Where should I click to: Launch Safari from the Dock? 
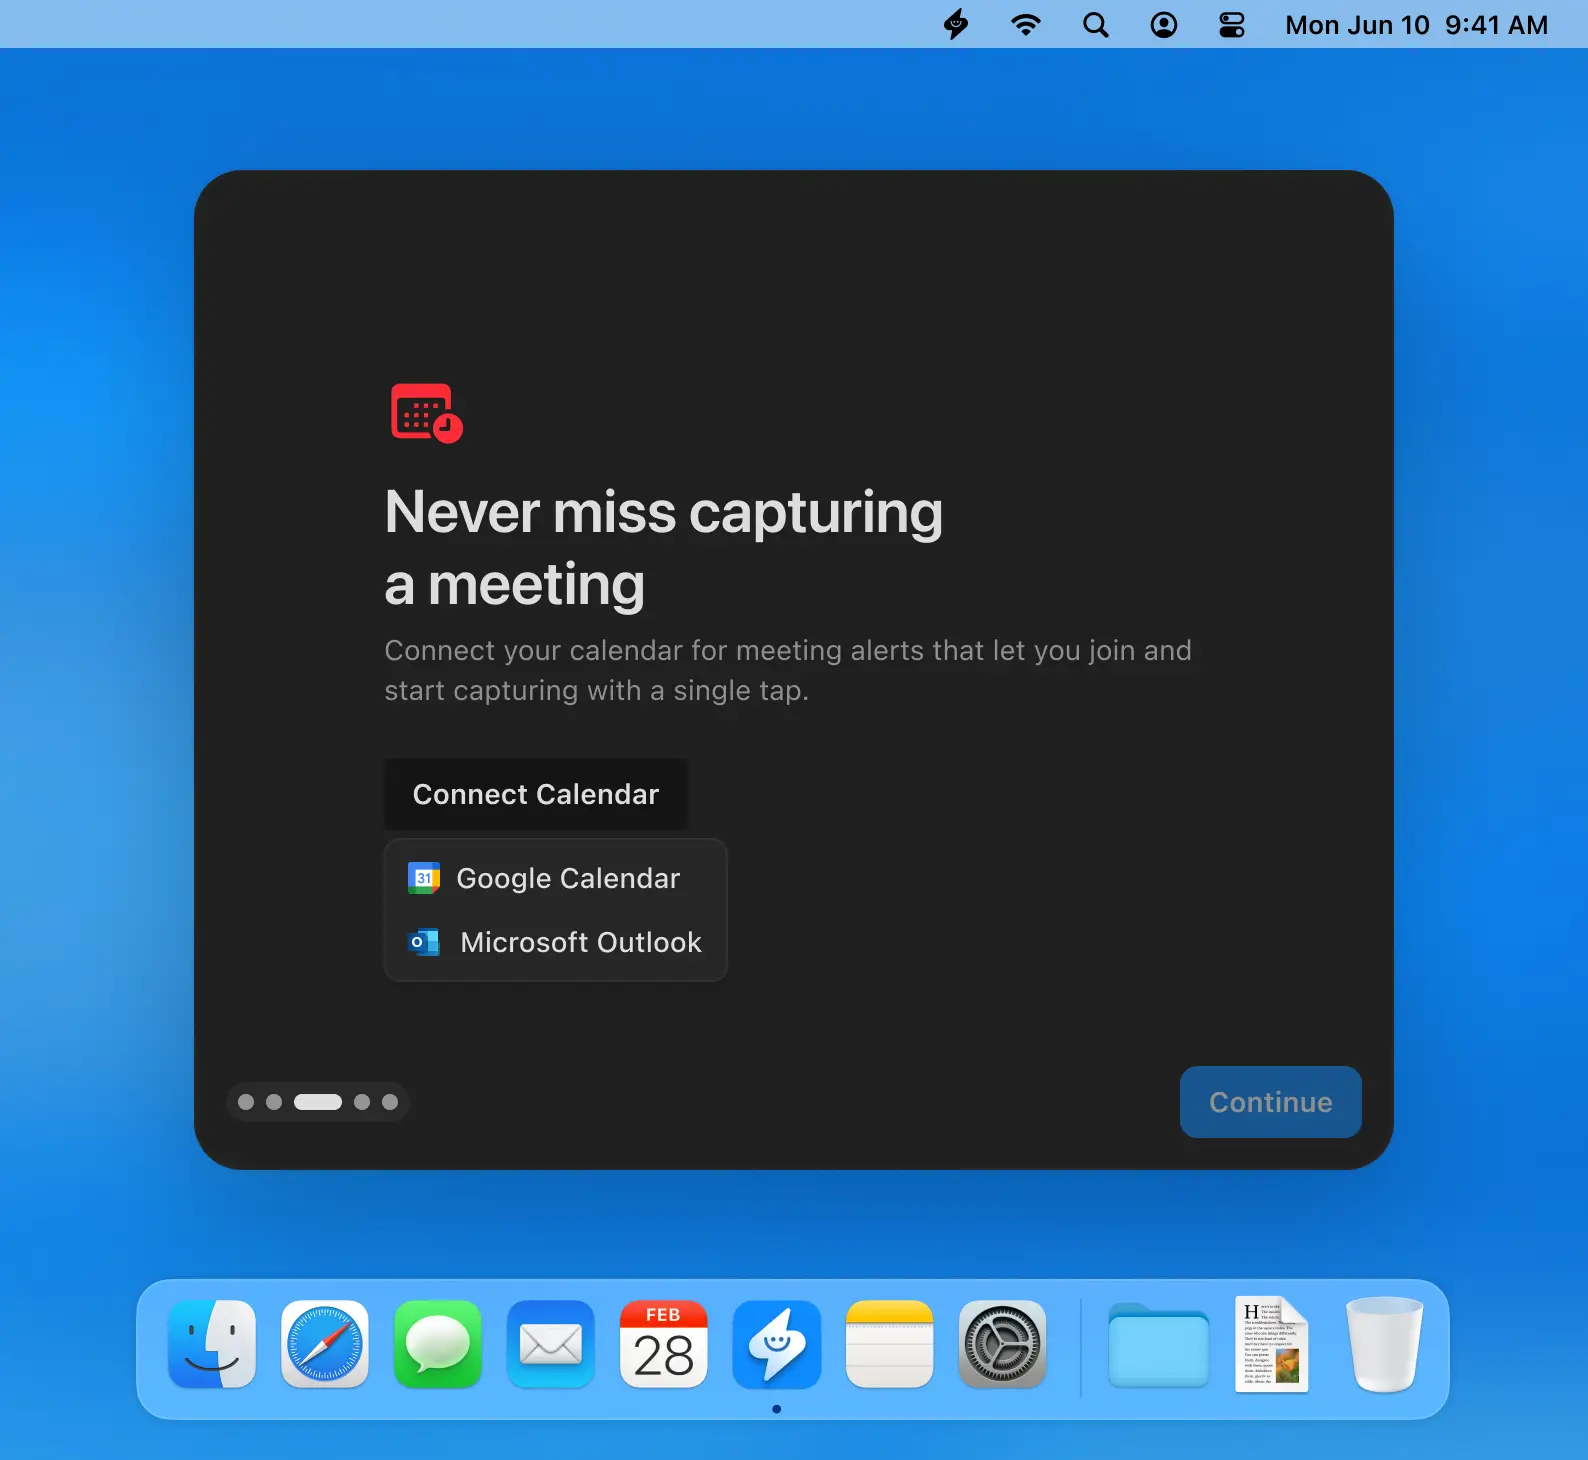325,1344
